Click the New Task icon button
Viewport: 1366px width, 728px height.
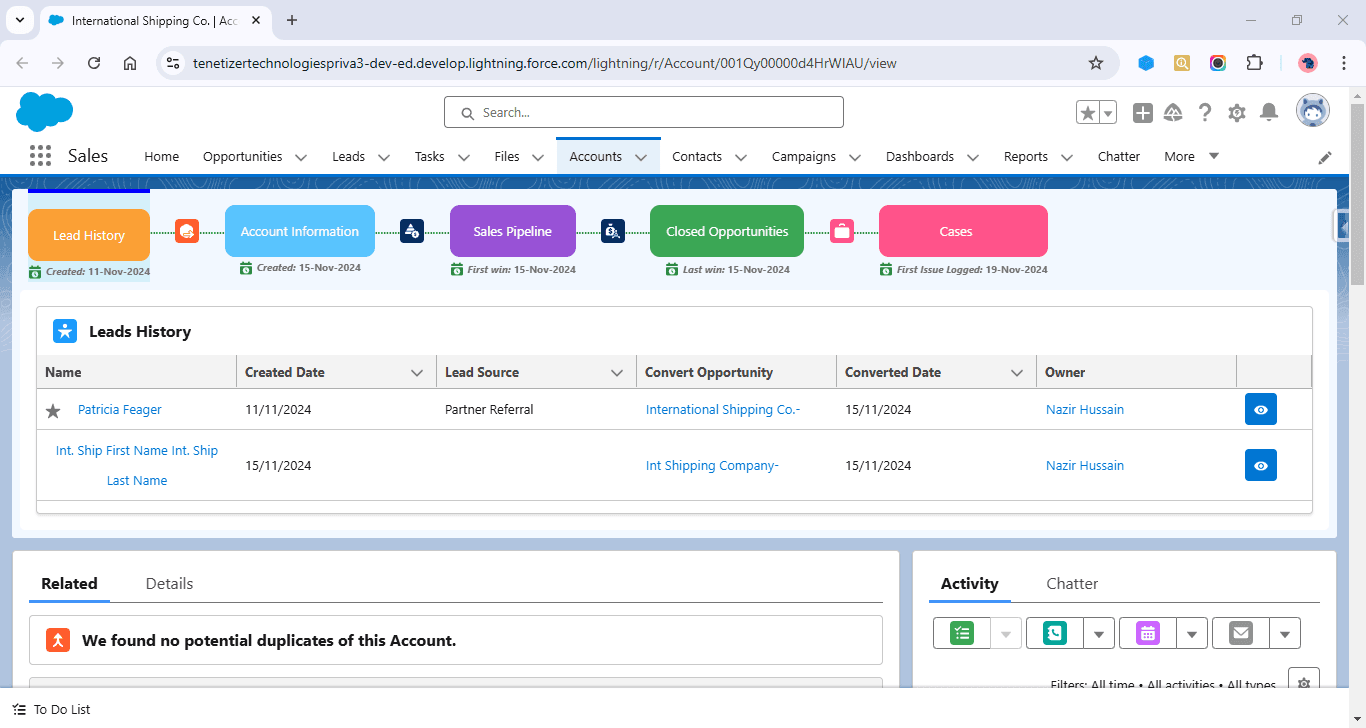tap(962, 633)
